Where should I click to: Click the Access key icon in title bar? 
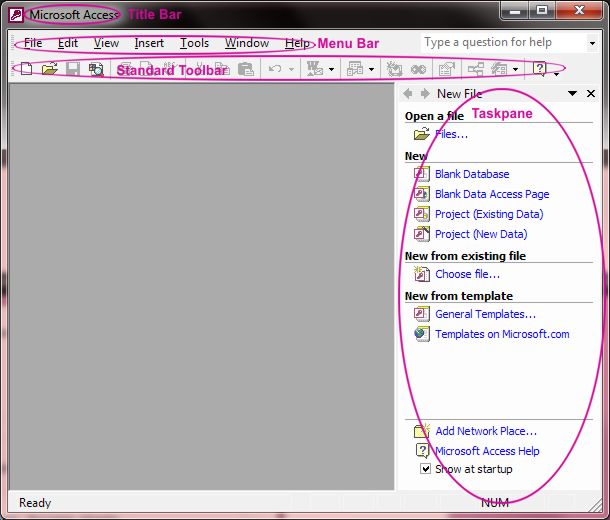[16, 15]
